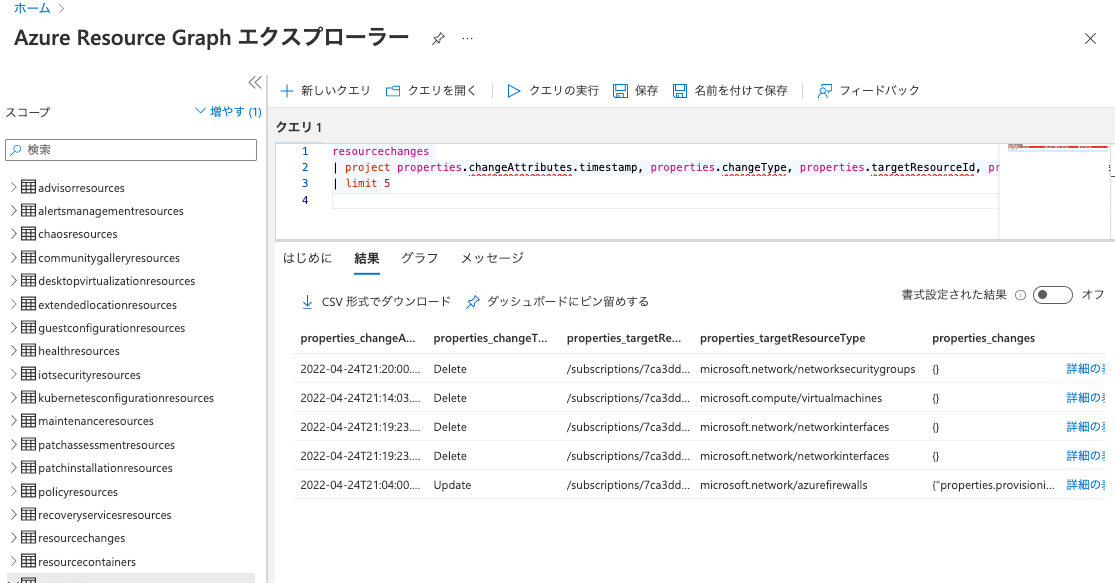Screen dimensions: 1115x583
Task: Click the Update change type cell
Action: [x=452, y=485]
